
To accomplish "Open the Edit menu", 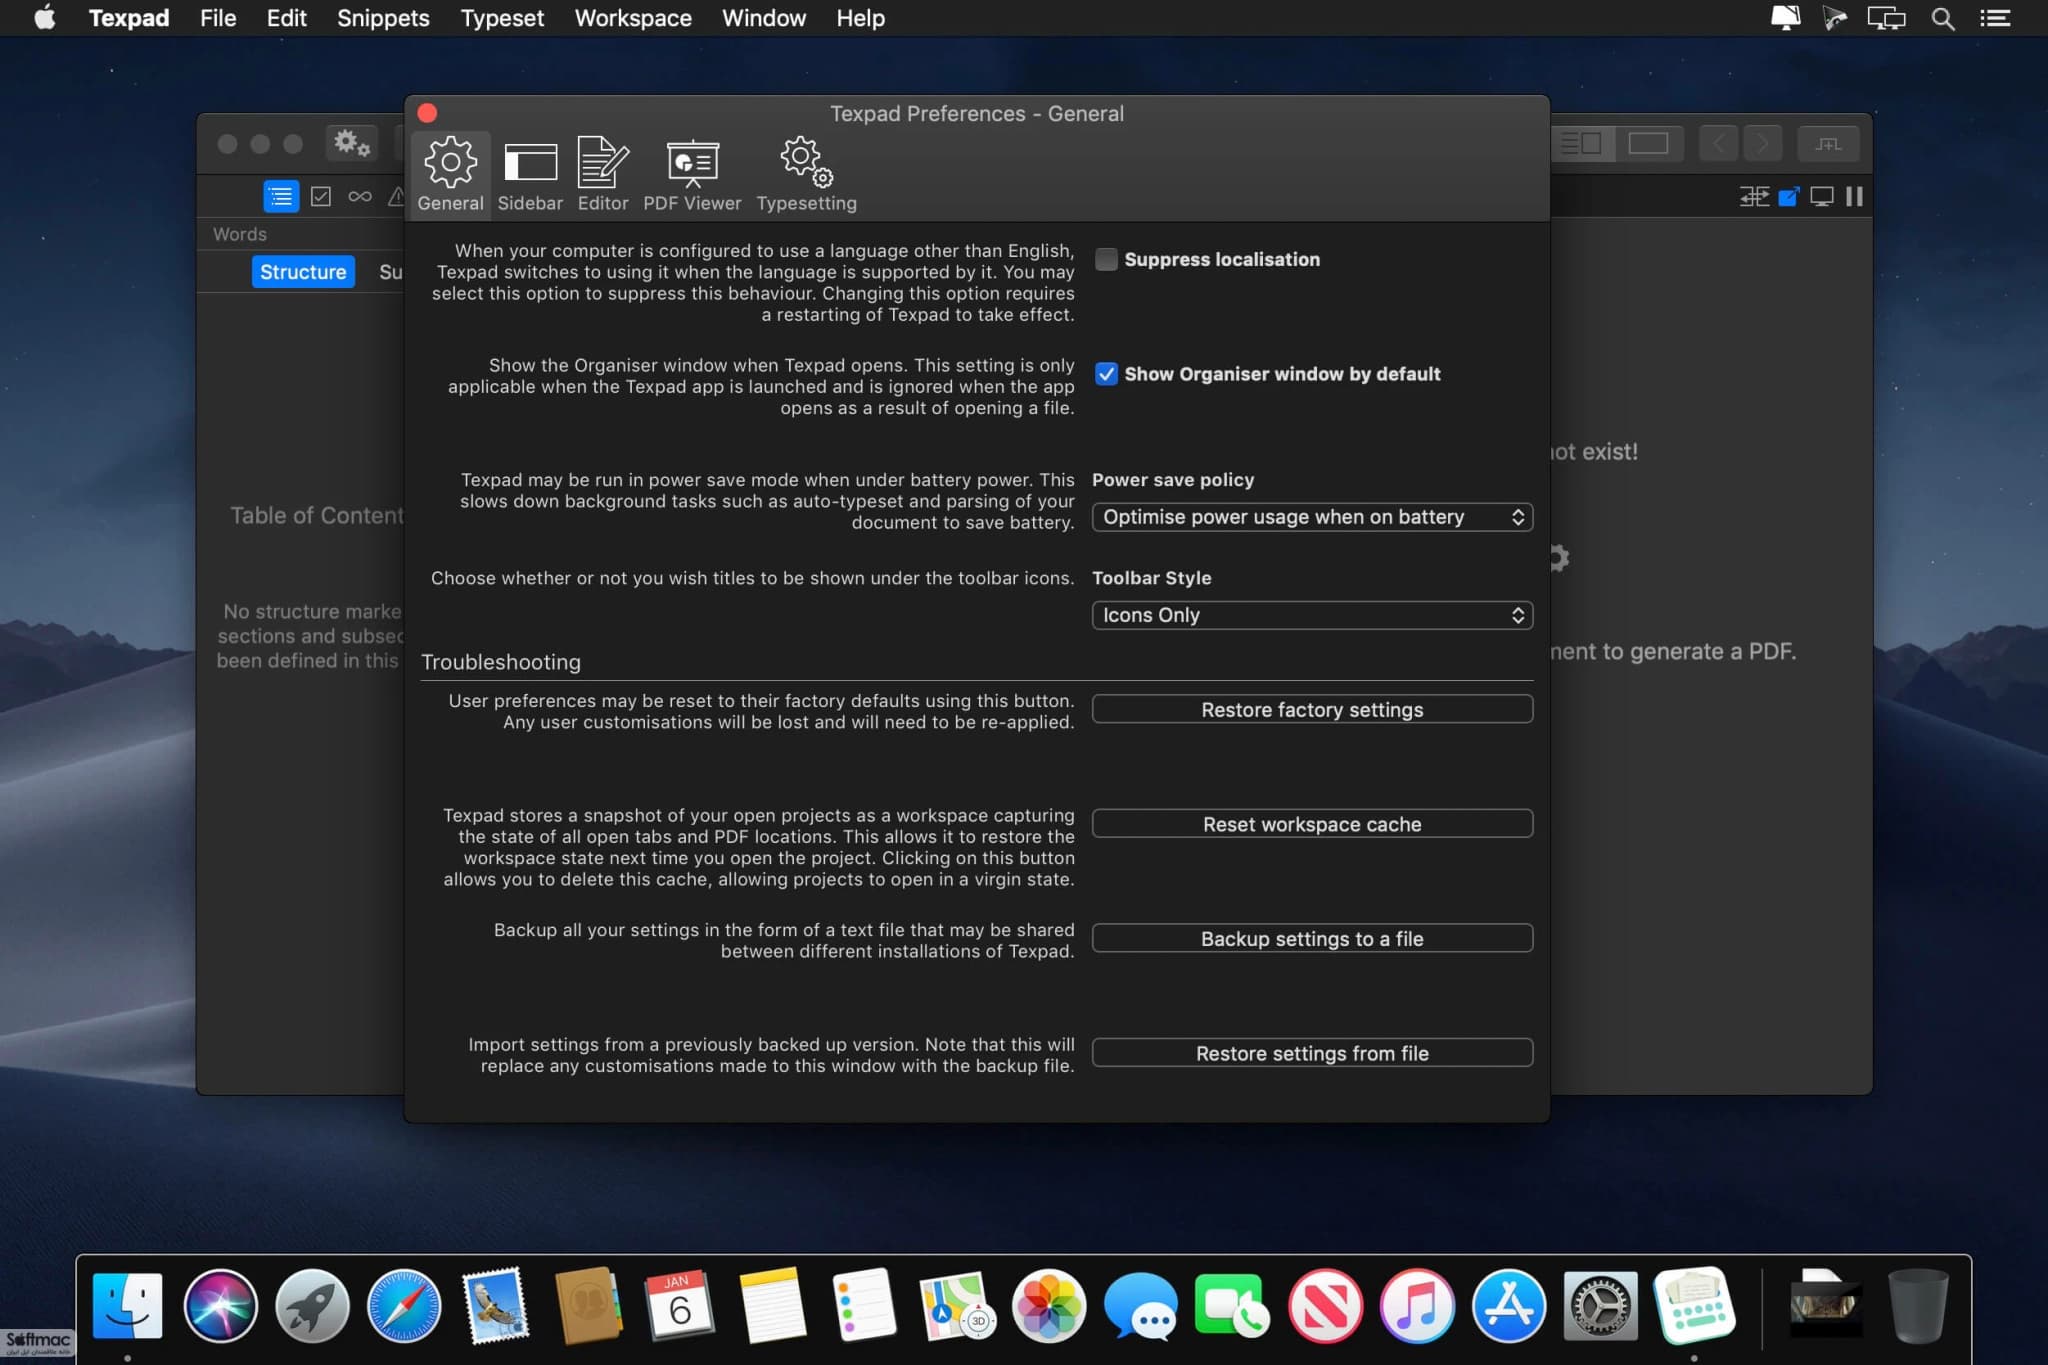I will (x=286, y=18).
